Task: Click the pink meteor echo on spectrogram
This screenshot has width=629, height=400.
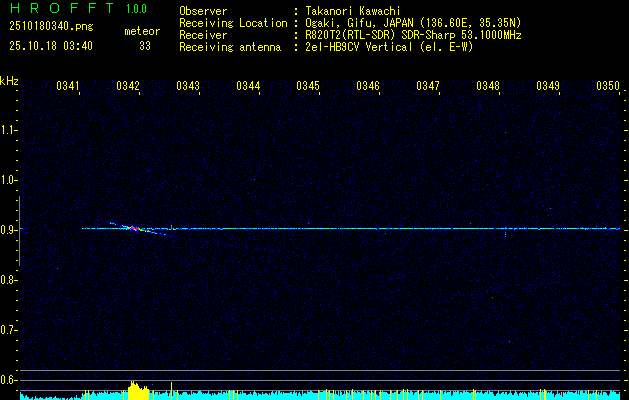Action: pos(132,229)
